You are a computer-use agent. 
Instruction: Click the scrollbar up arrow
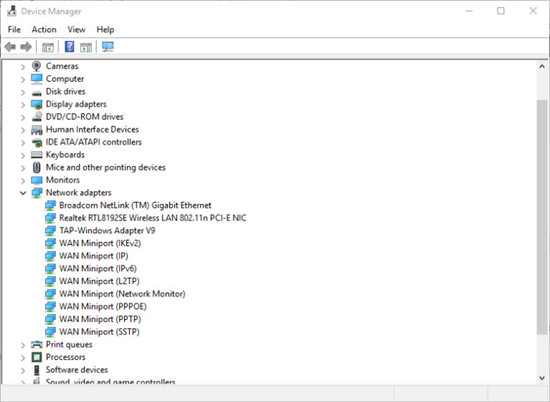(x=542, y=66)
